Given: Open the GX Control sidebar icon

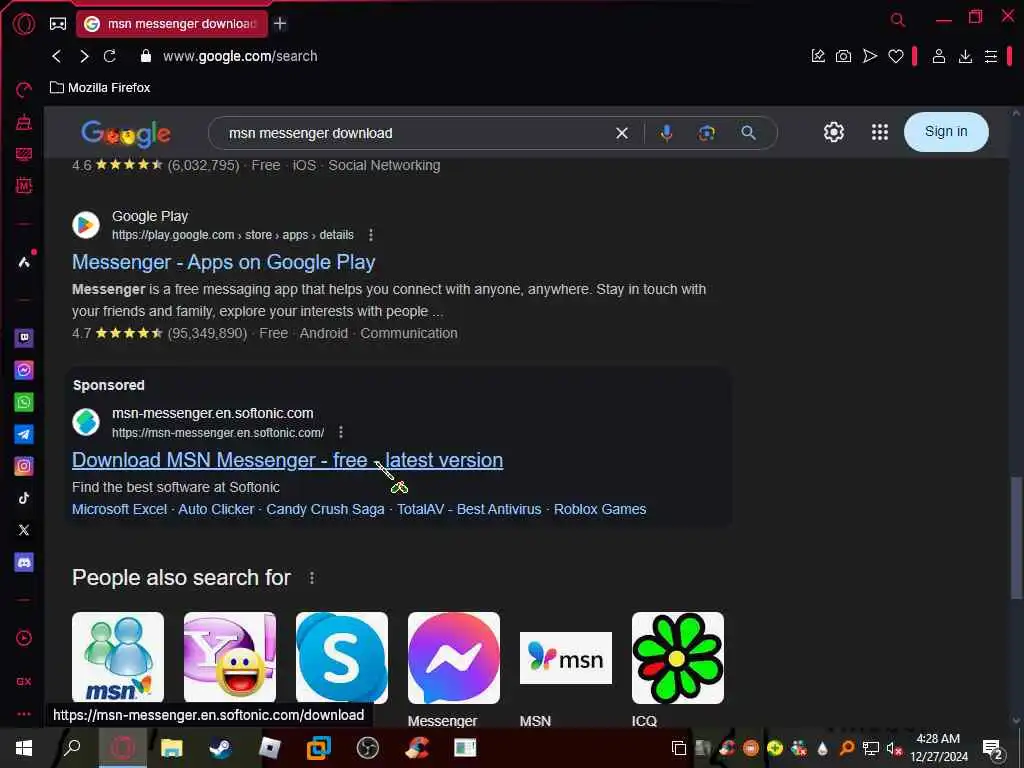Looking at the screenshot, I should click(x=24, y=89).
